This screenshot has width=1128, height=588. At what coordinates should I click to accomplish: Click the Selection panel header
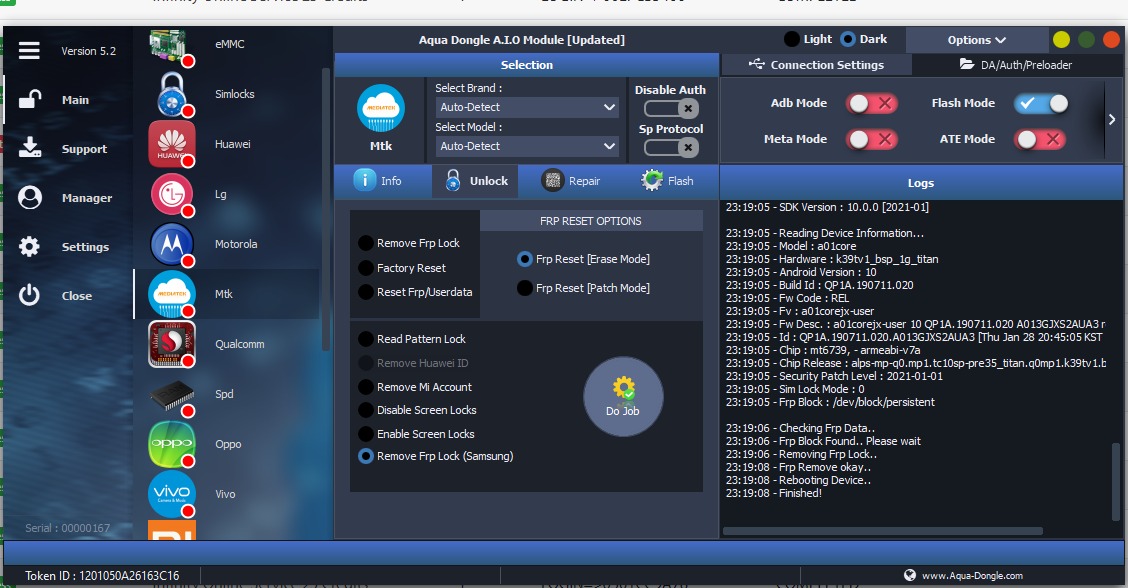[x=527, y=65]
